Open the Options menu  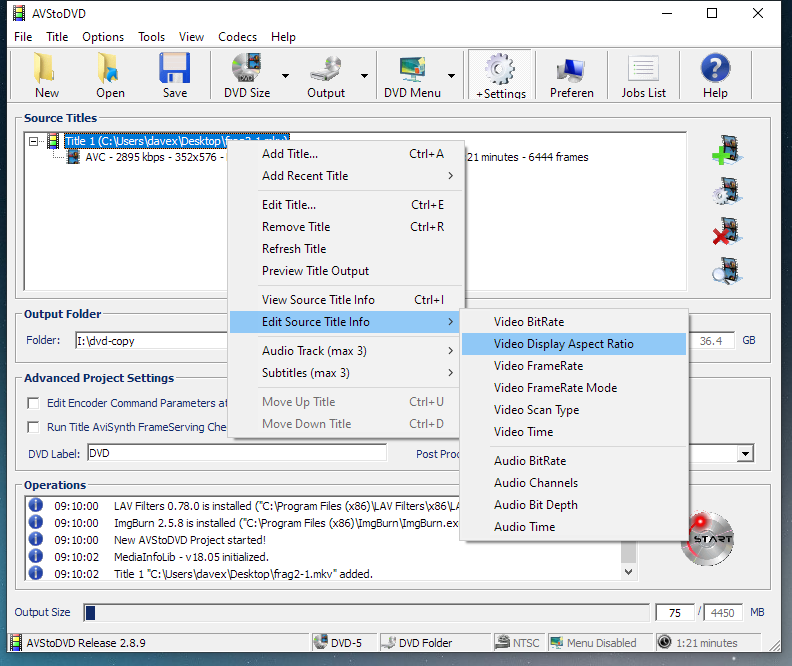click(103, 37)
